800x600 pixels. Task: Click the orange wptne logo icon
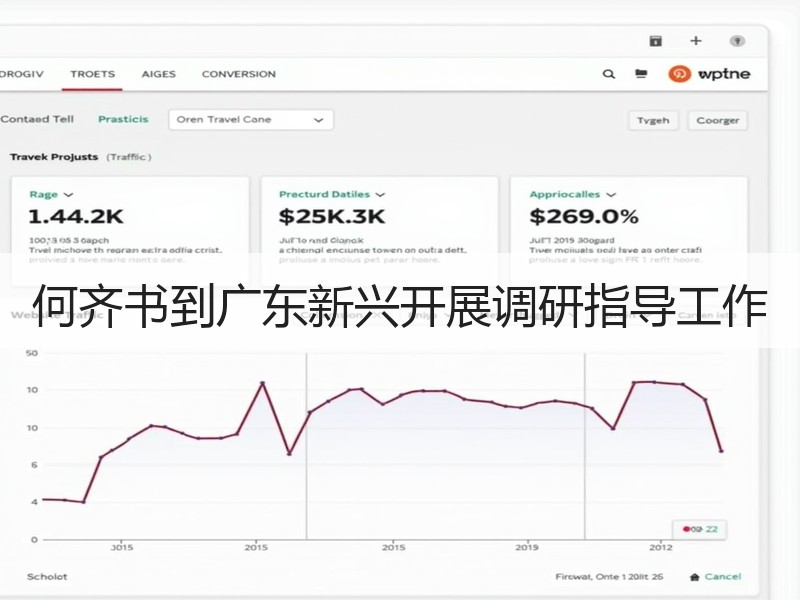coord(680,74)
